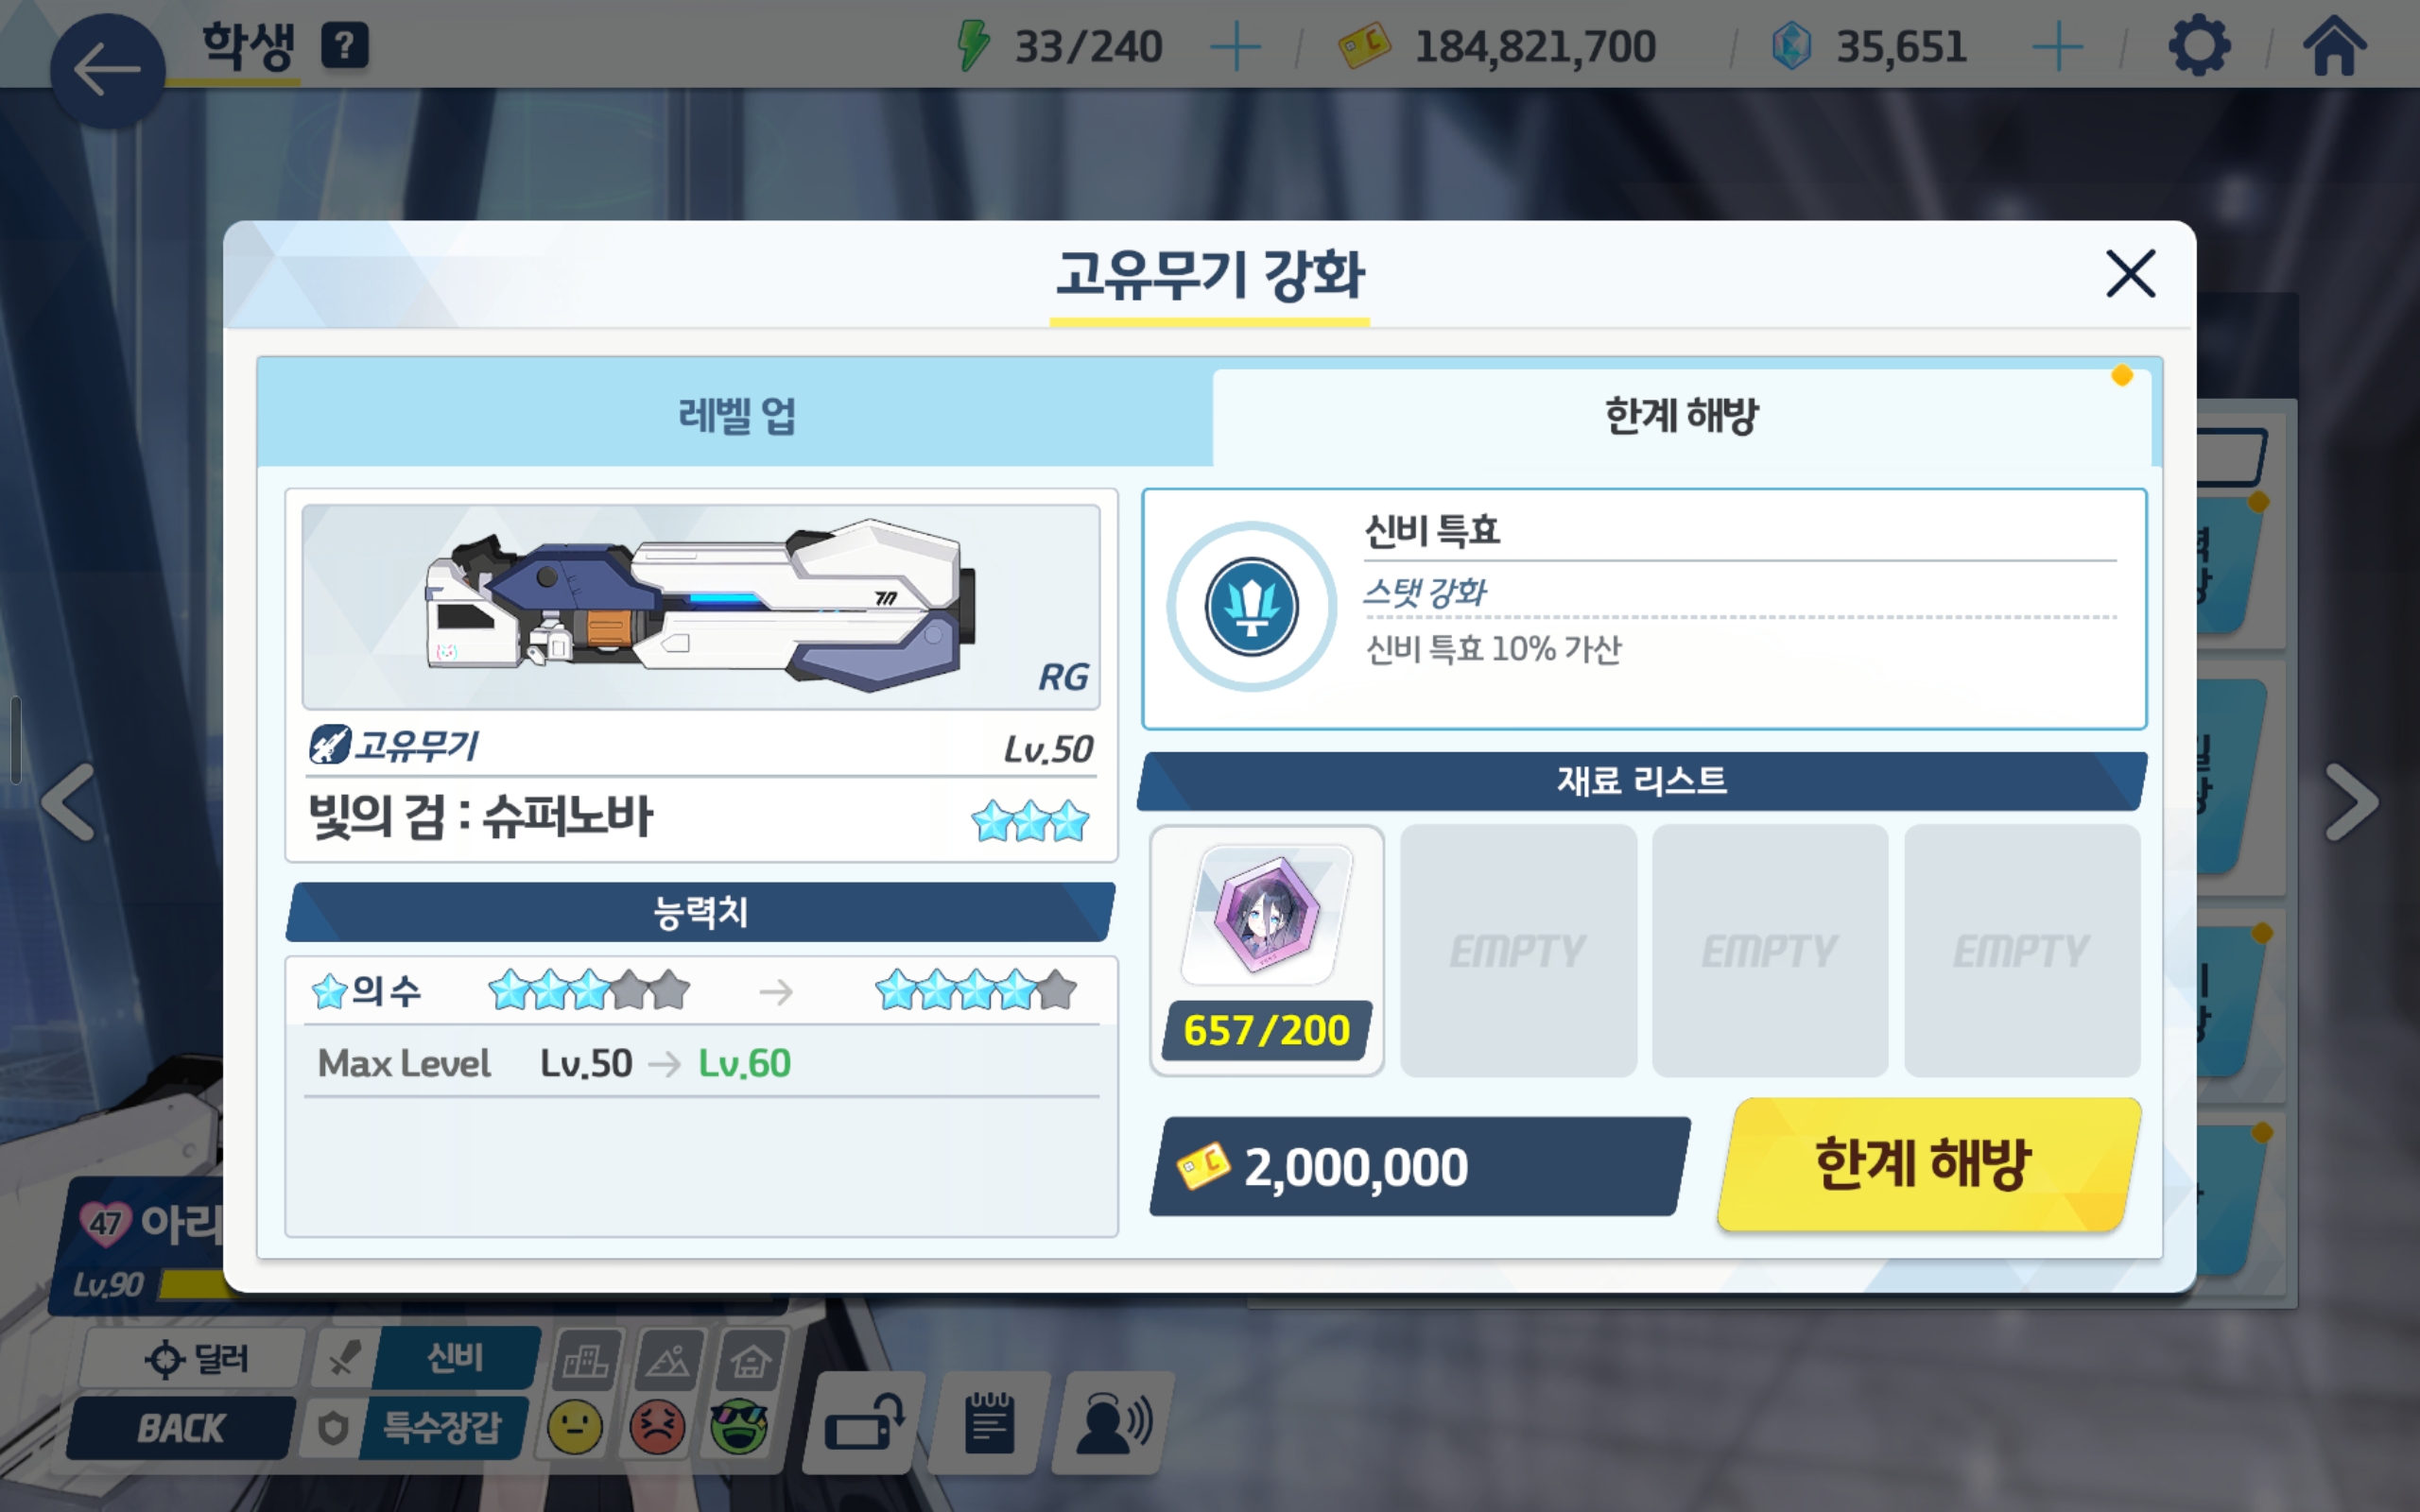This screenshot has width=2420, height=1512.
Task: Add energy with the plus icon
Action: (x=1235, y=47)
